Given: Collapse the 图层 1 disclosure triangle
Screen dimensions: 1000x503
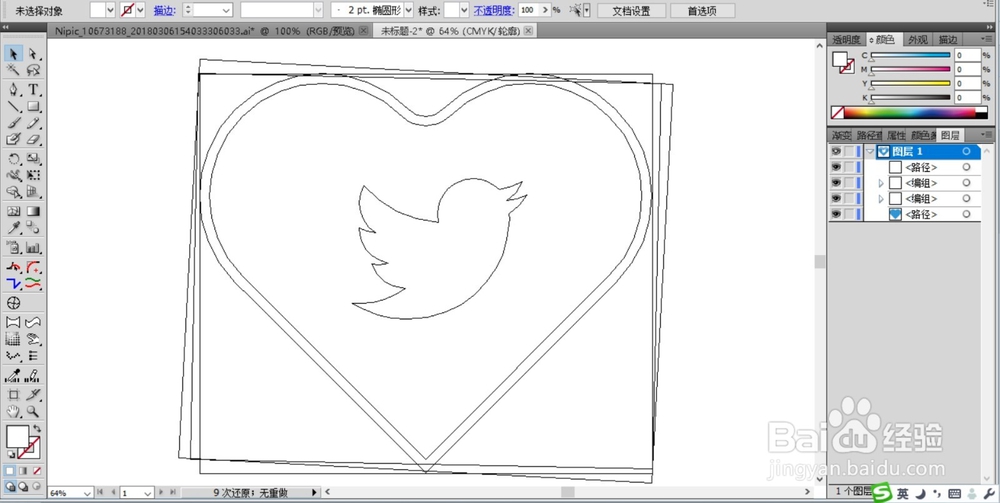Looking at the screenshot, I should (871, 152).
